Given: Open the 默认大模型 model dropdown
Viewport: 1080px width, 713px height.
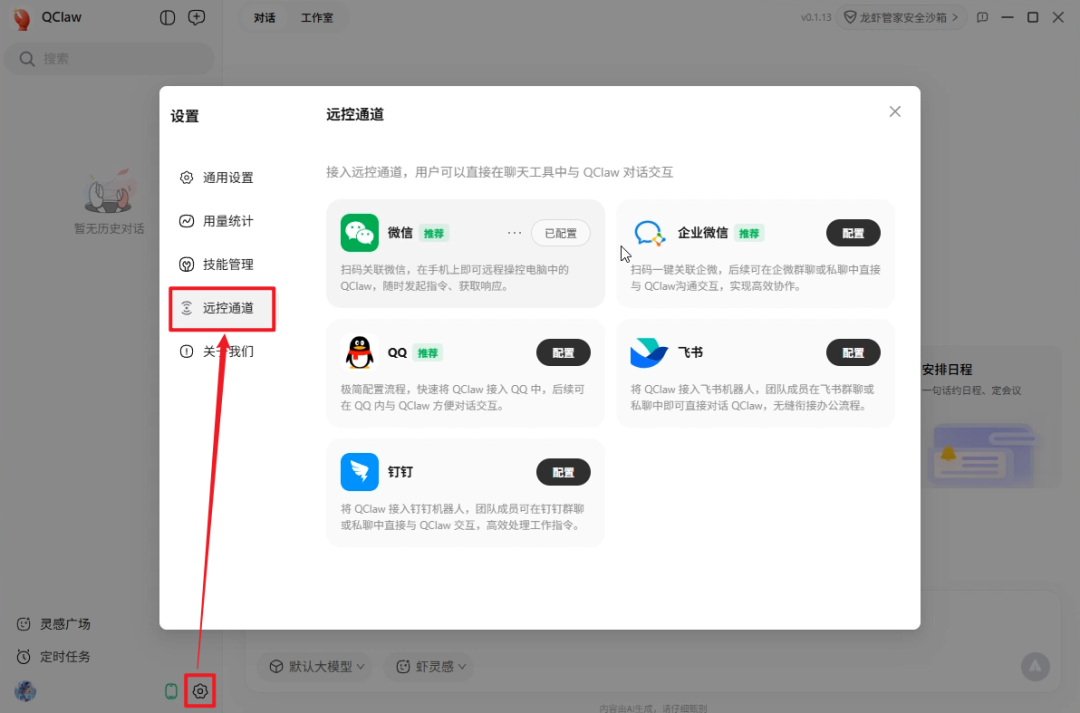Looking at the screenshot, I should 314,666.
